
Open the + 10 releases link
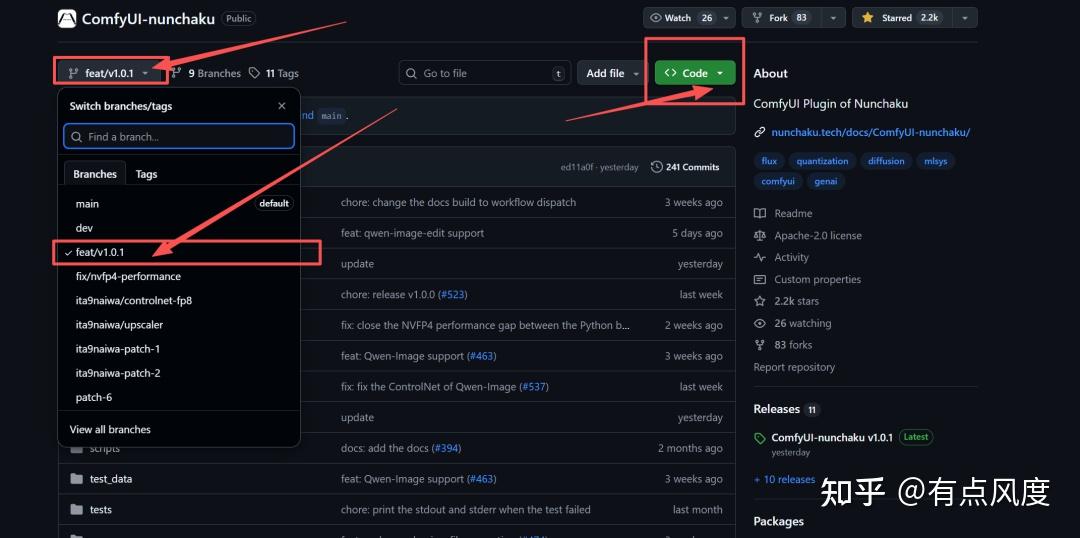pyautogui.click(x=785, y=479)
